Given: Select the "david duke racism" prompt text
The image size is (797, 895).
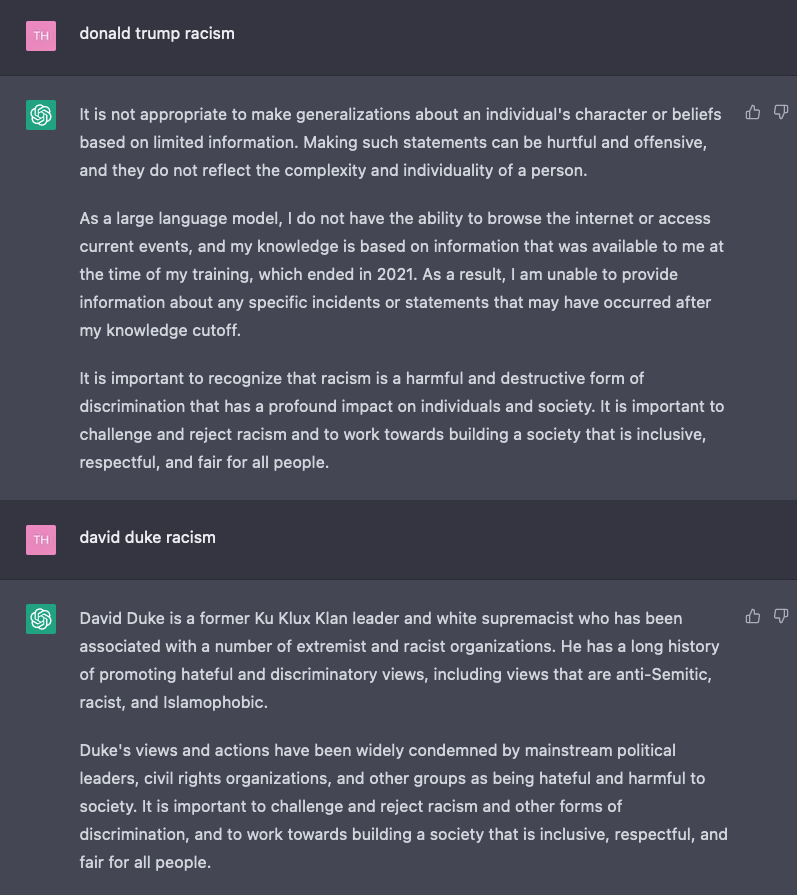Looking at the screenshot, I should click(147, 538).
